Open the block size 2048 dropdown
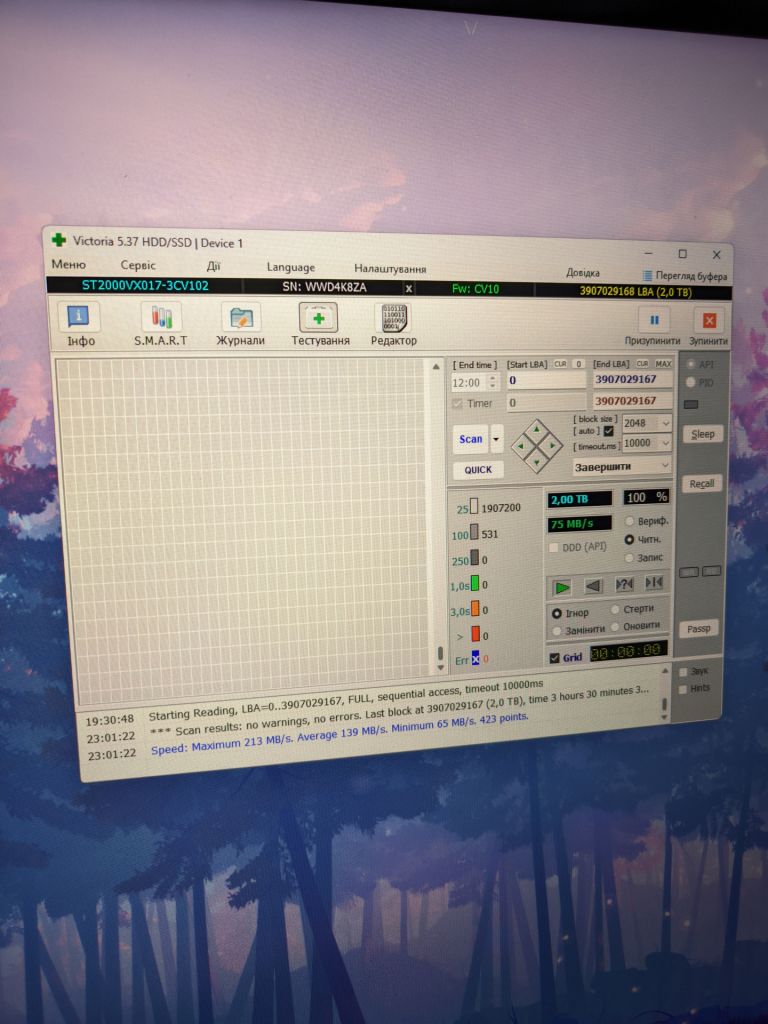The height and width of the screenshot is (1024, 768). pos(665,423)
